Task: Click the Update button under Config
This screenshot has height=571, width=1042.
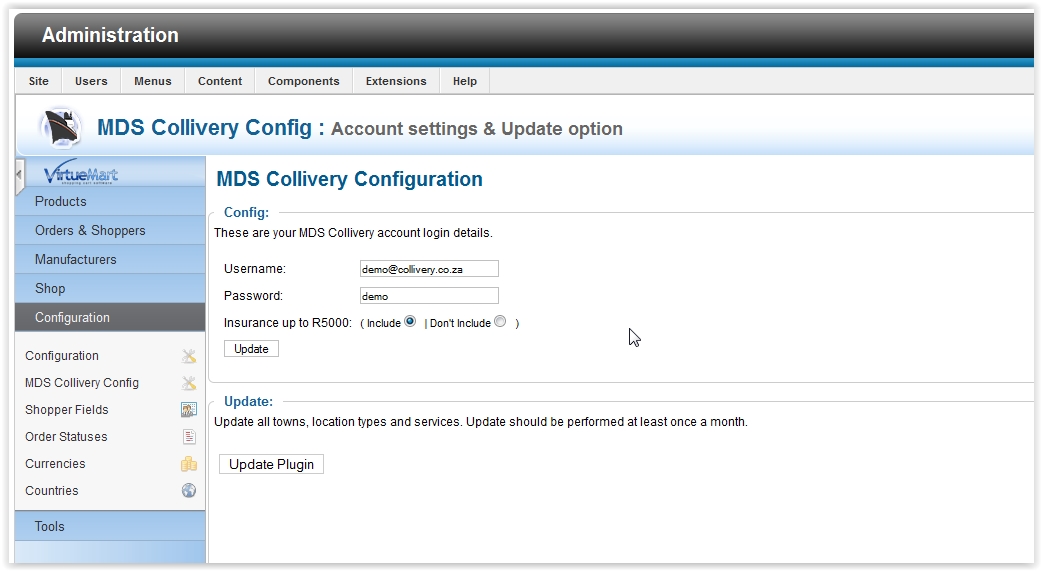Action: (251, 349)
